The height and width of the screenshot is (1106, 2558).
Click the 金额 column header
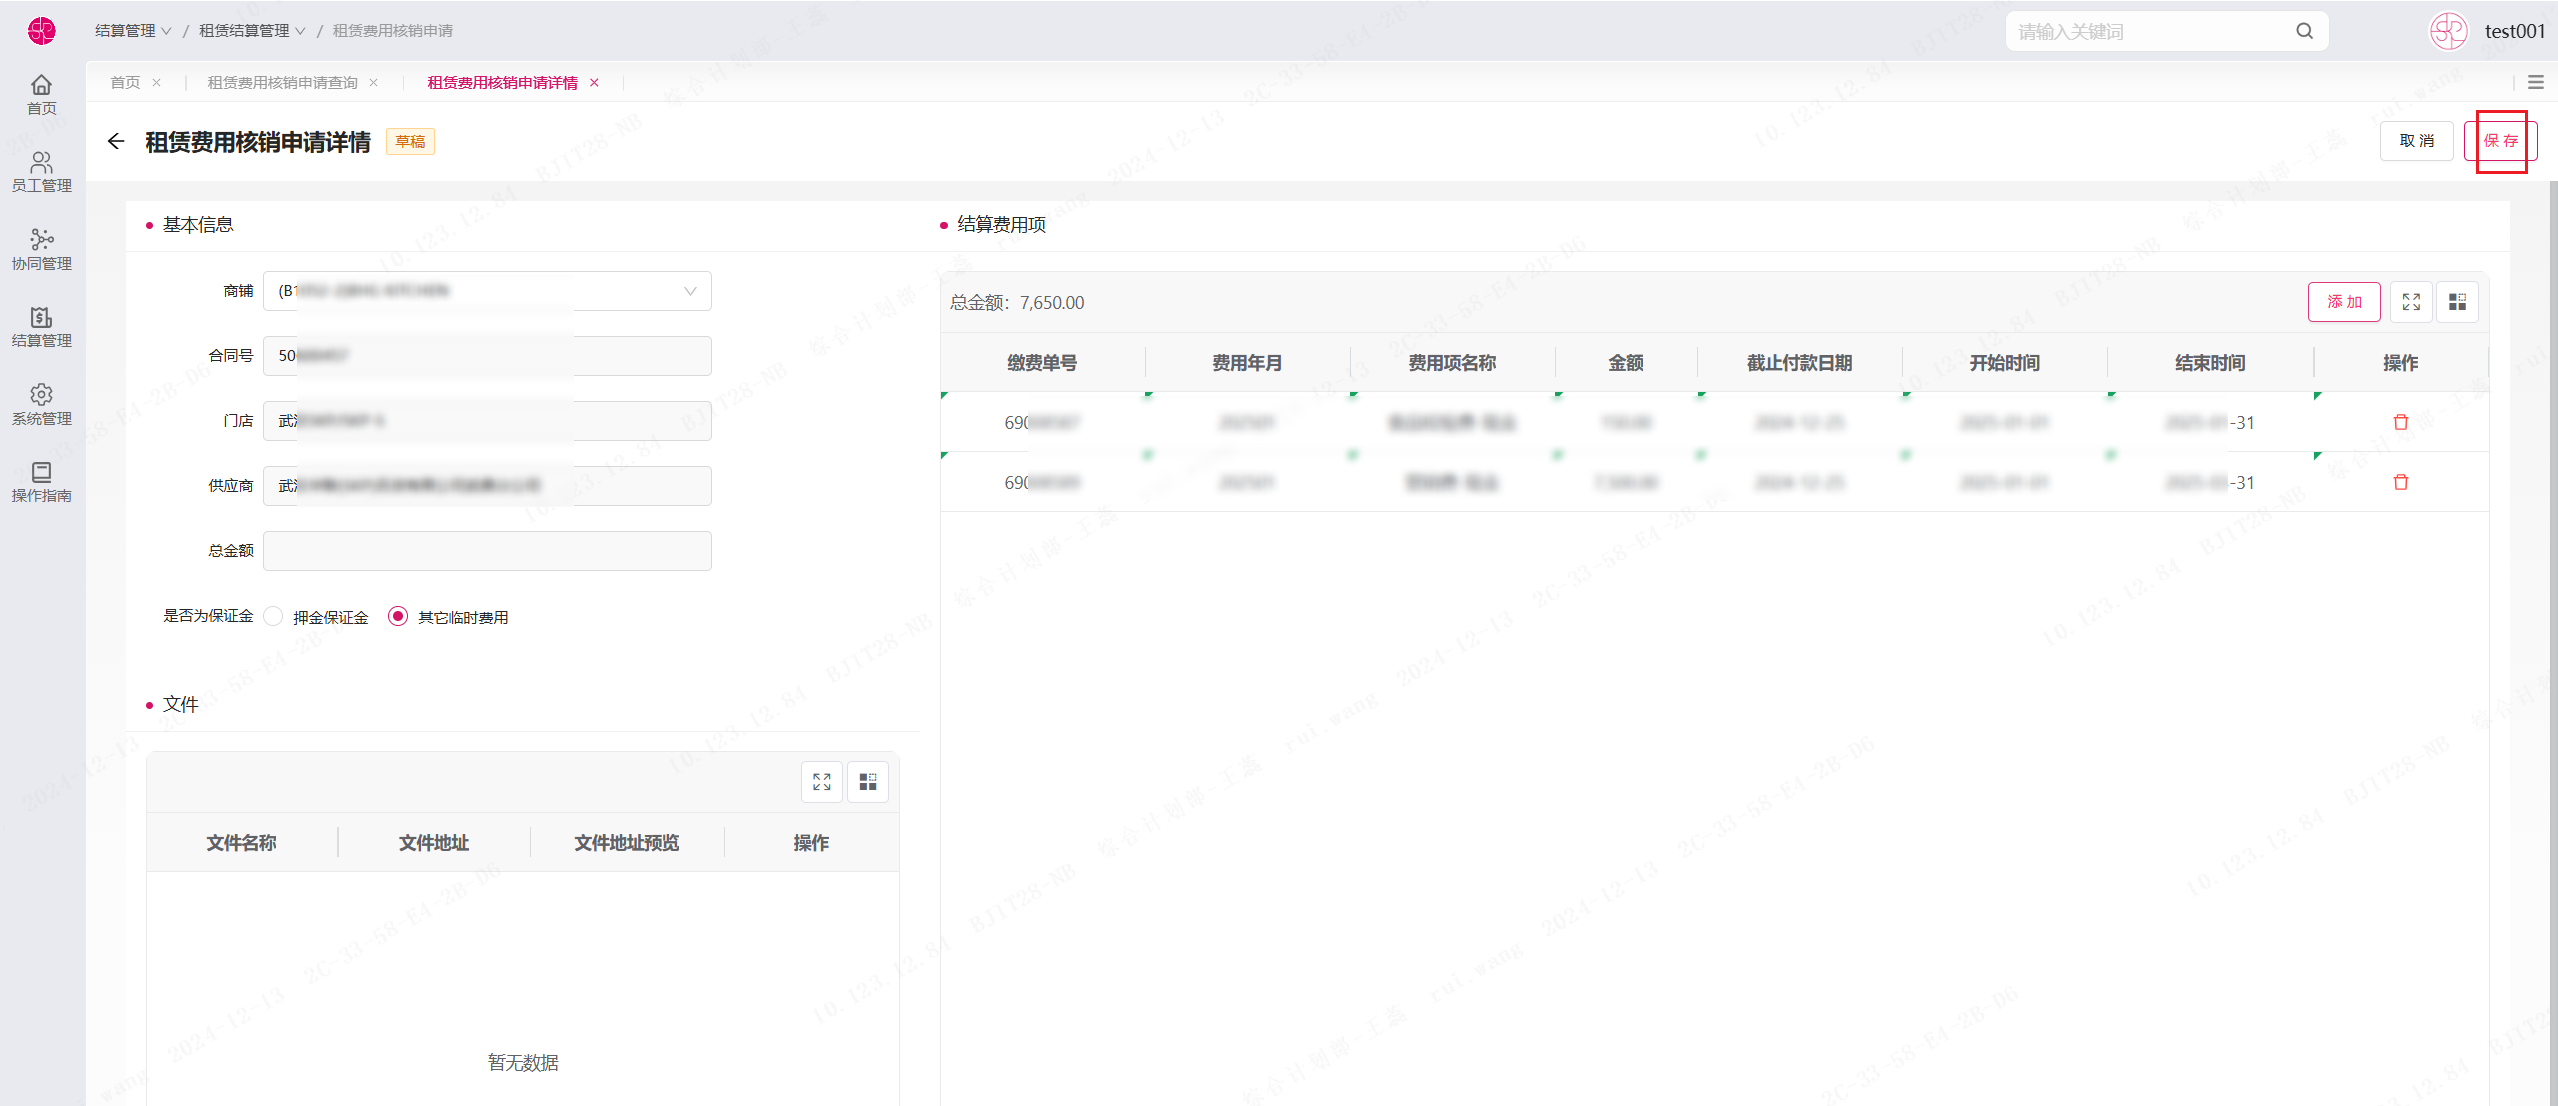[1626, 363]
